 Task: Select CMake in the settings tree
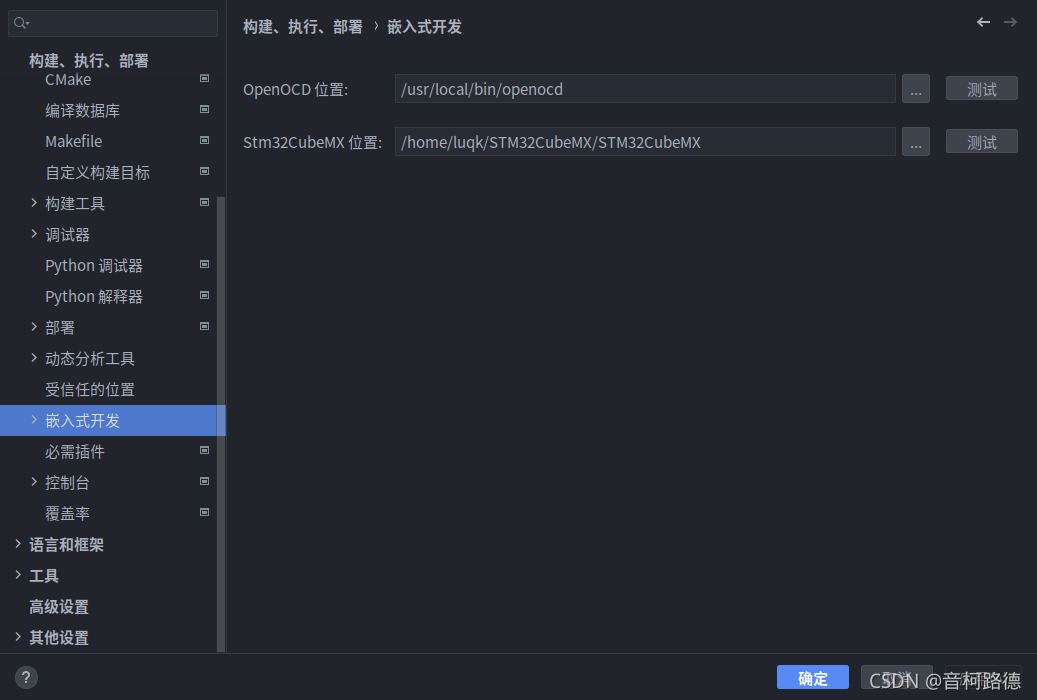68,79
